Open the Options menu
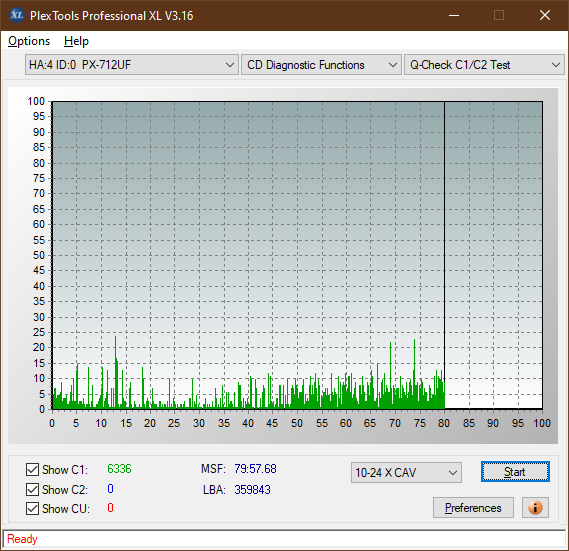The height and width of the screenshot is (551, 569). click(29, 41)
